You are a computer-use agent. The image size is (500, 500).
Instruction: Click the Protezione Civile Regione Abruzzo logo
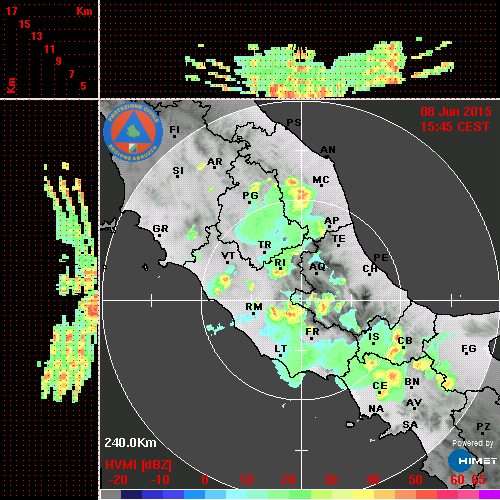pos(133,132)
